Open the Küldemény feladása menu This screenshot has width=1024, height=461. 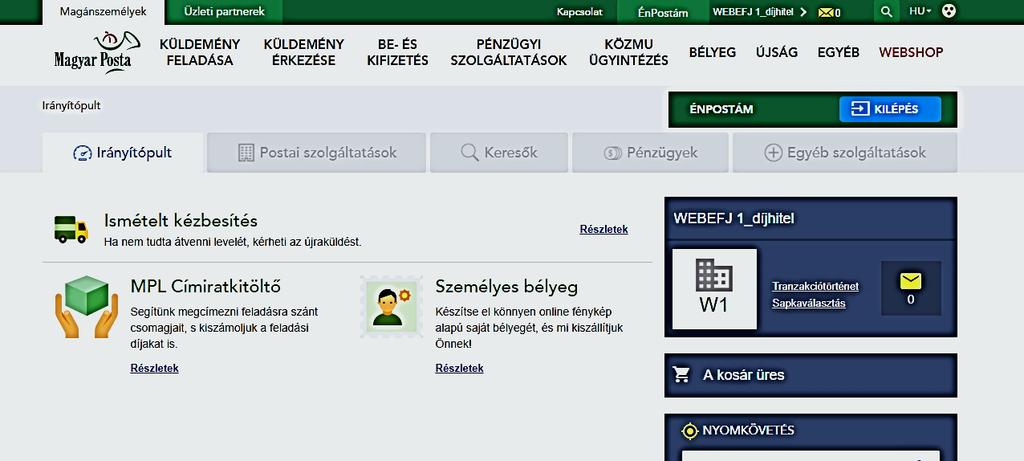click(x=200, y=52)
